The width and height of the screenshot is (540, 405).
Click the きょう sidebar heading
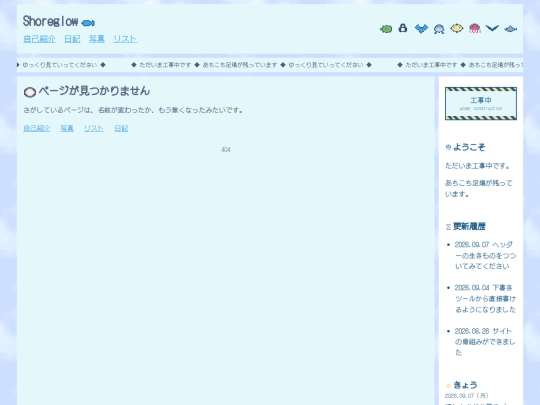pyautogui.click(x=465, y=385)
